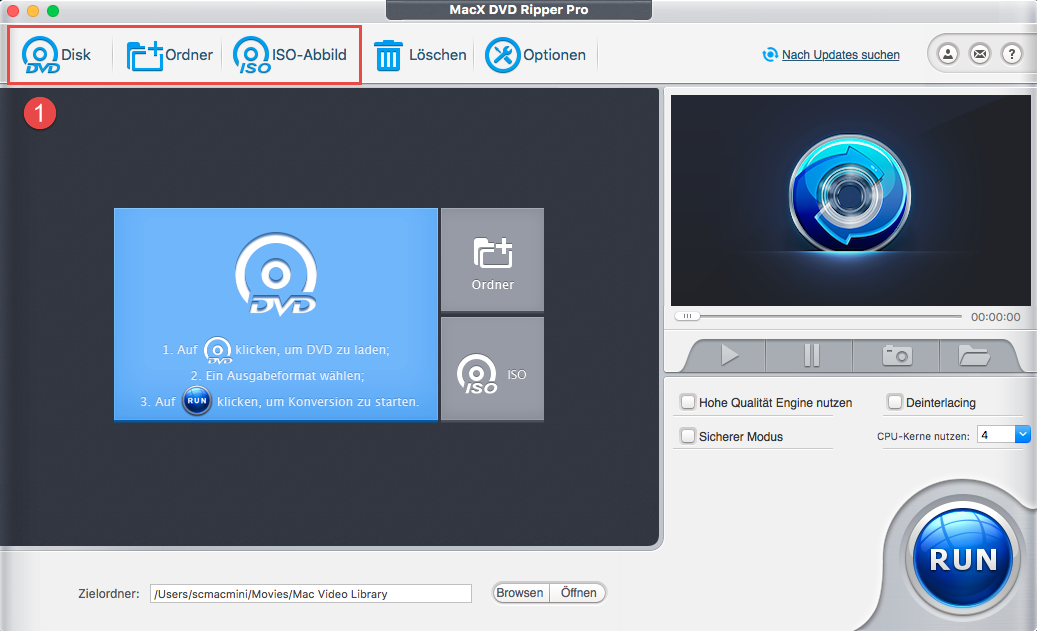Click the Öffnen button

point(578,593)
